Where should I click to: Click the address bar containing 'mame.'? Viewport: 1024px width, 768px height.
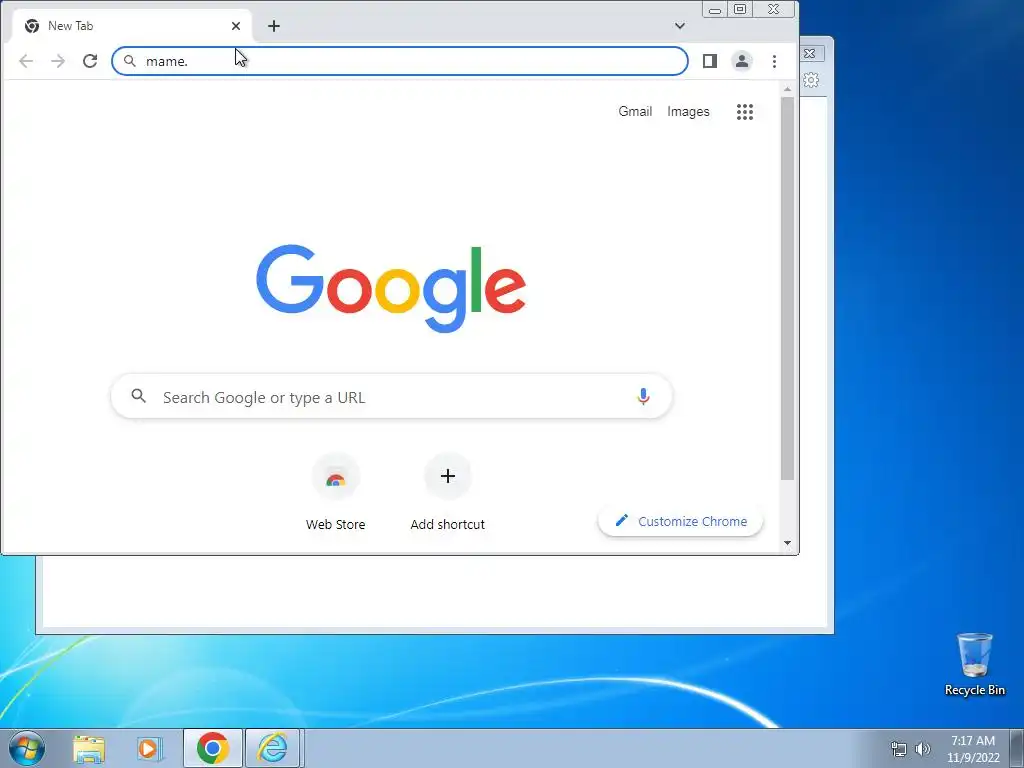point(400,61)
